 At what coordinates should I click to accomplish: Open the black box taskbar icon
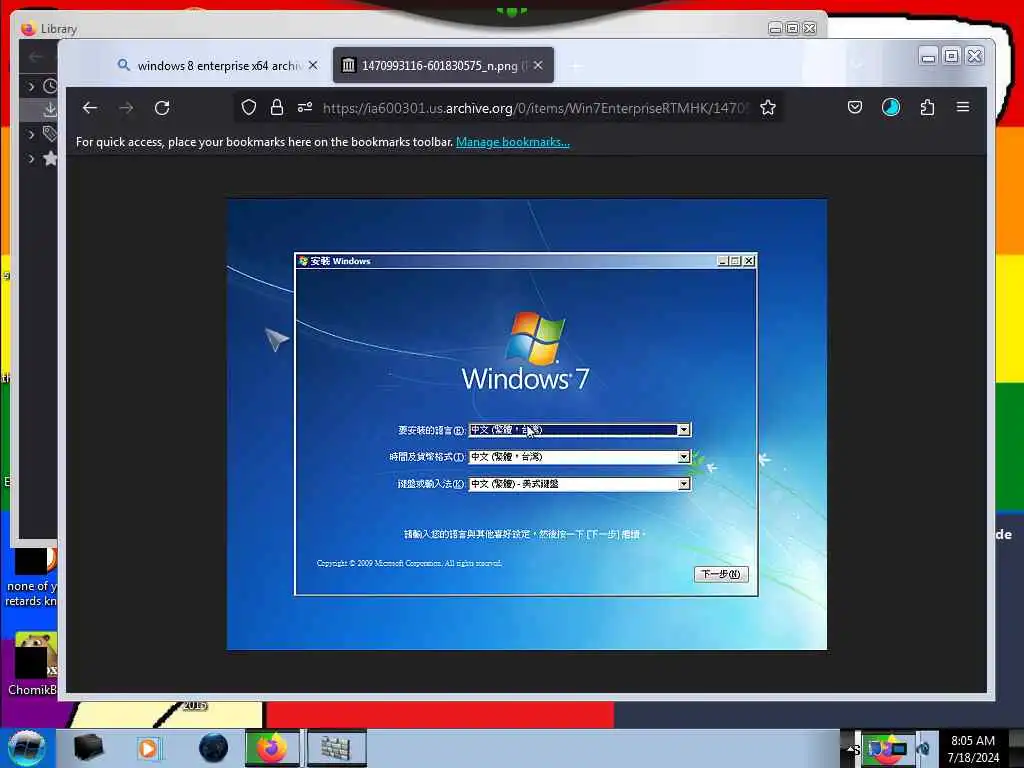click(x=89, y=748)
